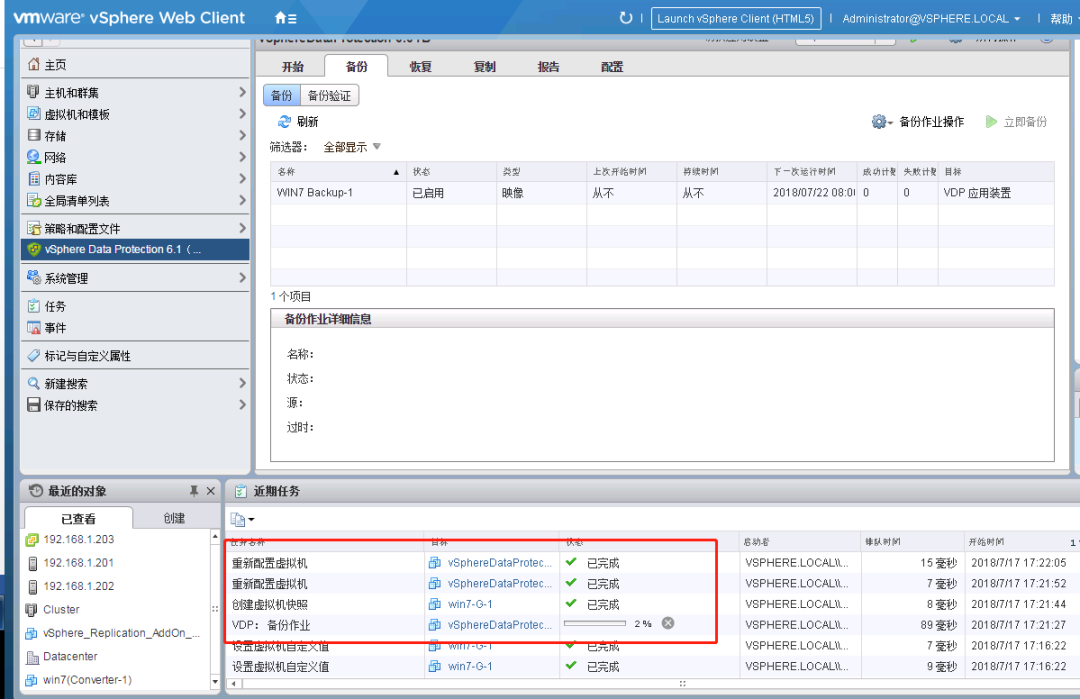Open the 任务 tasks icon
This screenshot has height=699, width=1080.
33,306
